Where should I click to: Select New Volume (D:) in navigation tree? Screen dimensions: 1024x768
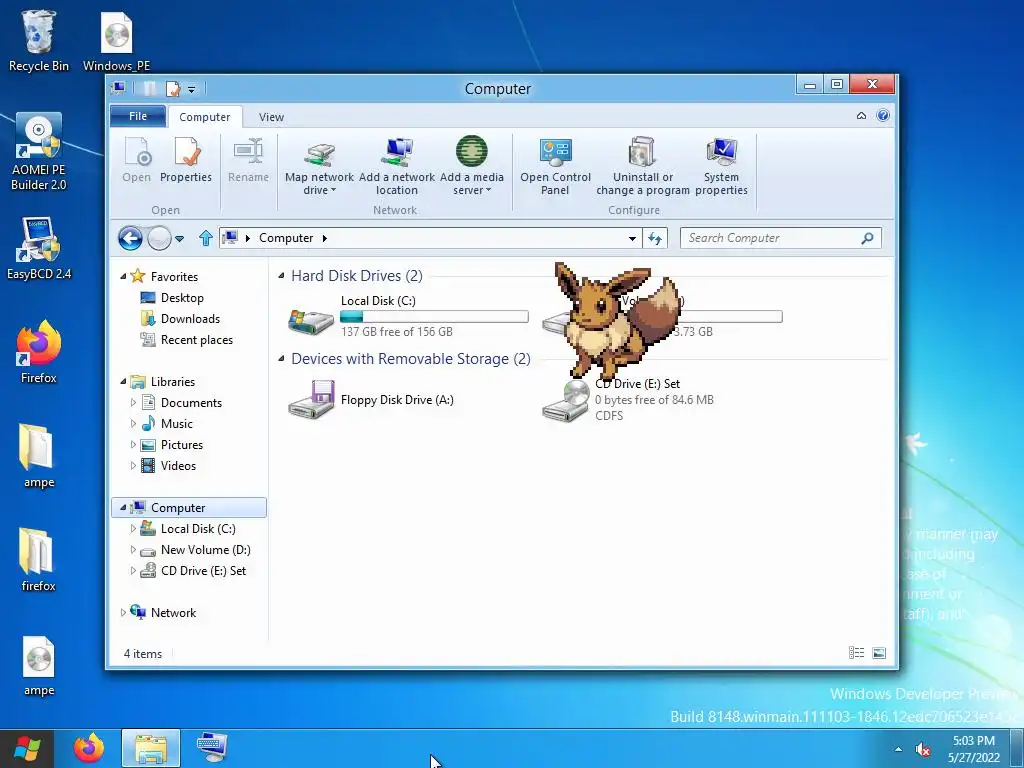click(205, 550)
